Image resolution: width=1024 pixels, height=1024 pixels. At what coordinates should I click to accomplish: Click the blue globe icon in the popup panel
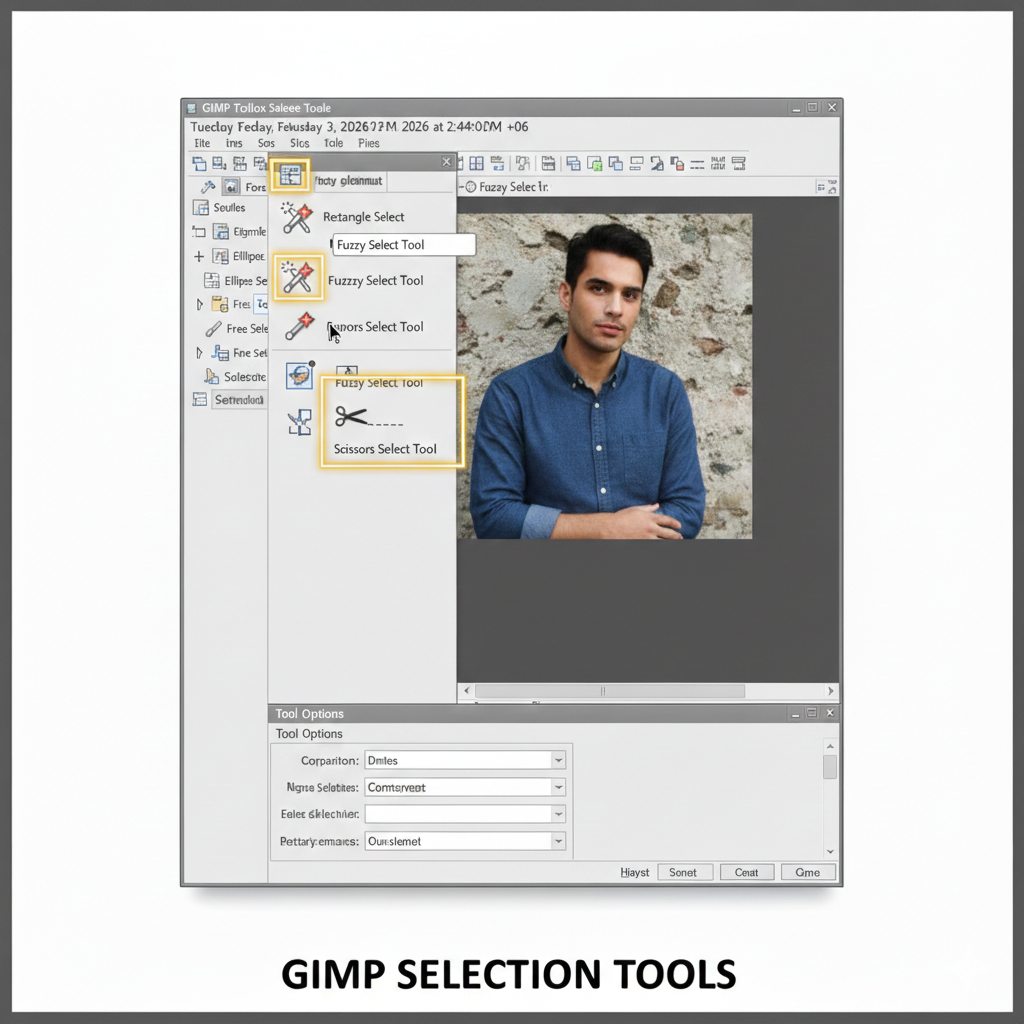[300, 376]
